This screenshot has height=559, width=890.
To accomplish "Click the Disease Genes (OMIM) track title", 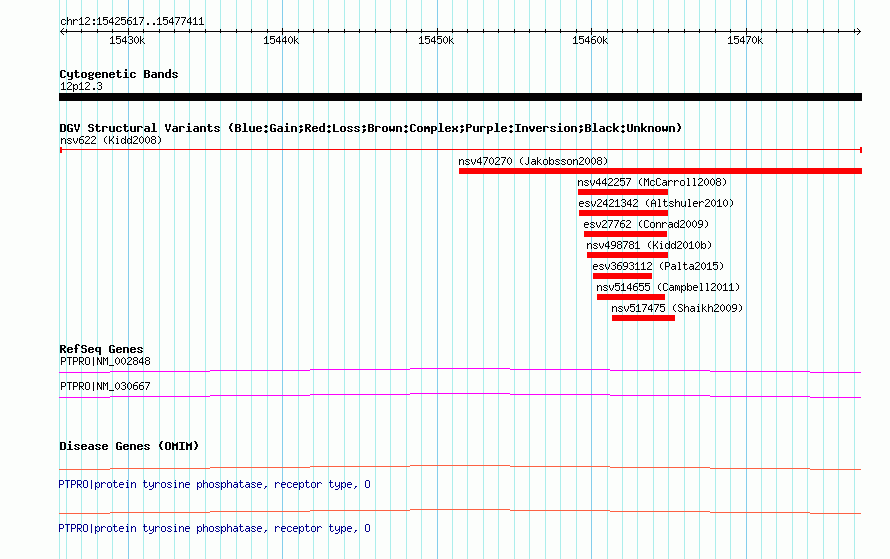I will click(129, 446).
